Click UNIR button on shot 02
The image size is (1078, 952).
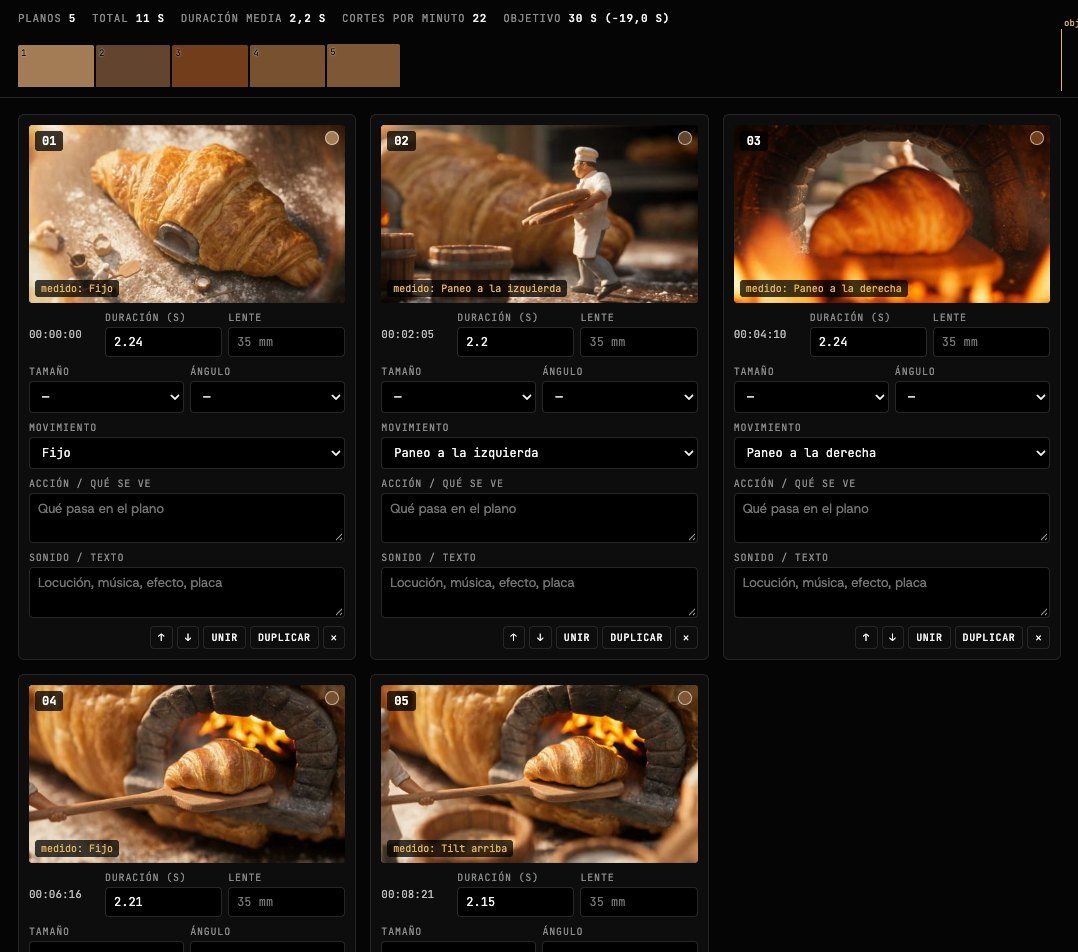coord(577,637)
